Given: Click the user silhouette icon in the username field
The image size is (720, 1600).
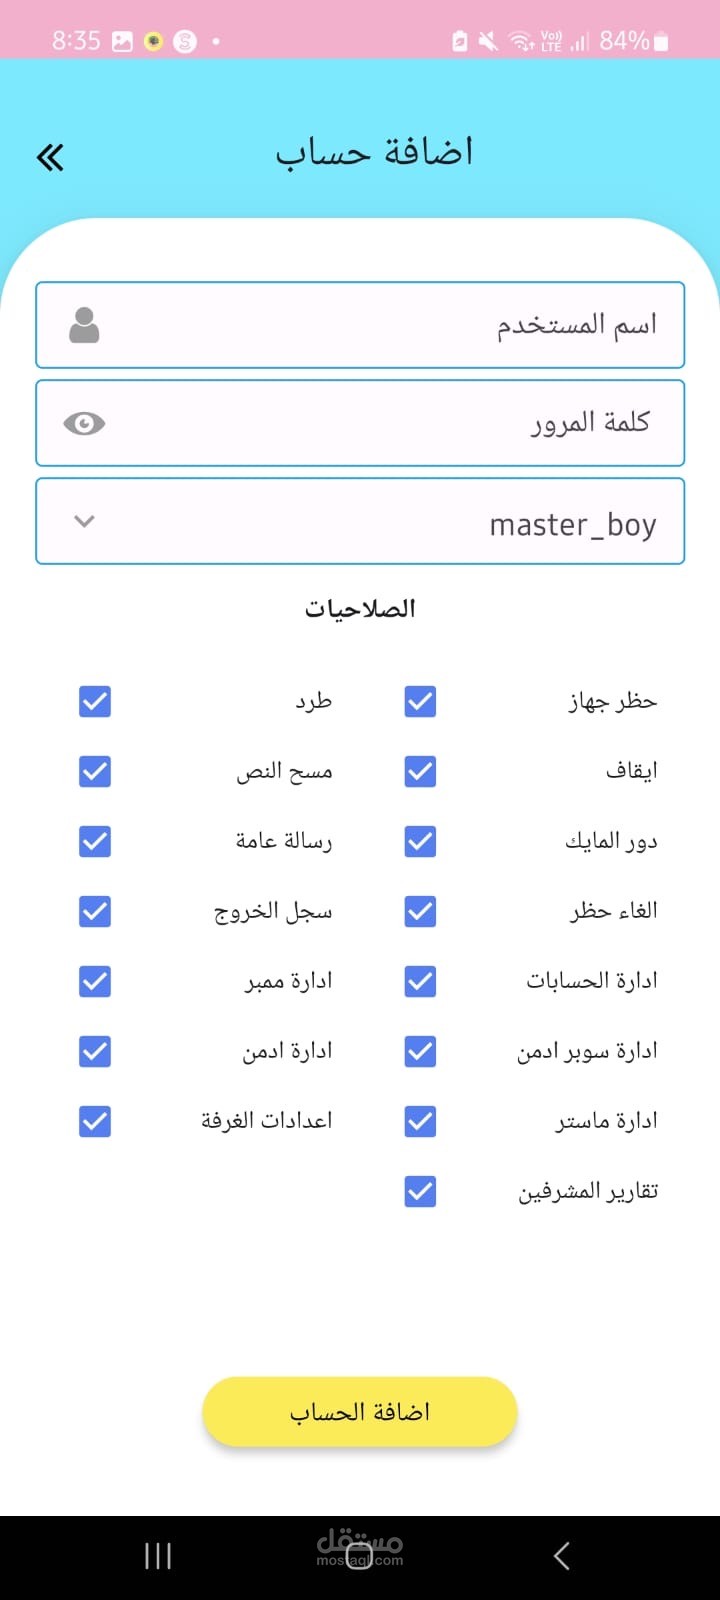Looking at the screenshot, I should 84,326.
